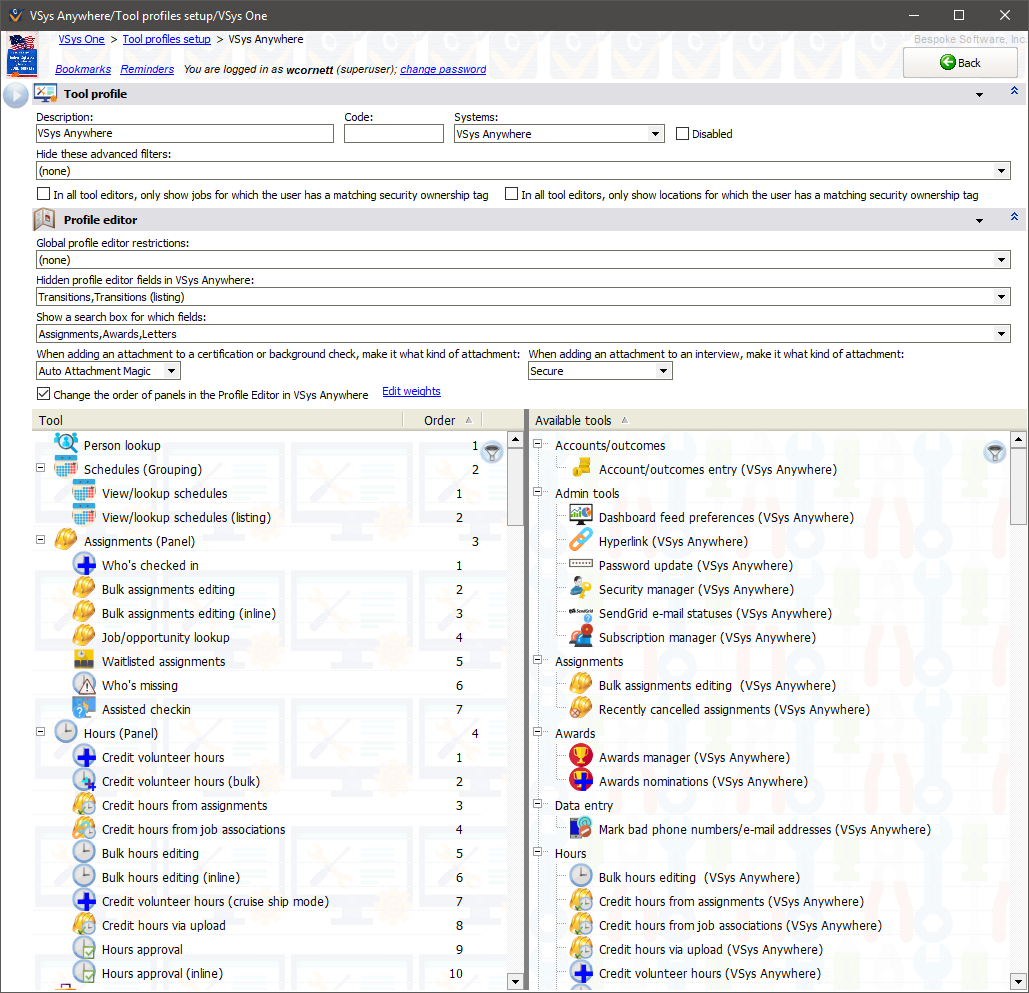Click the Person lookup icon
The width and height of the screenshot is (1029, 993).
tap(66, 445)
